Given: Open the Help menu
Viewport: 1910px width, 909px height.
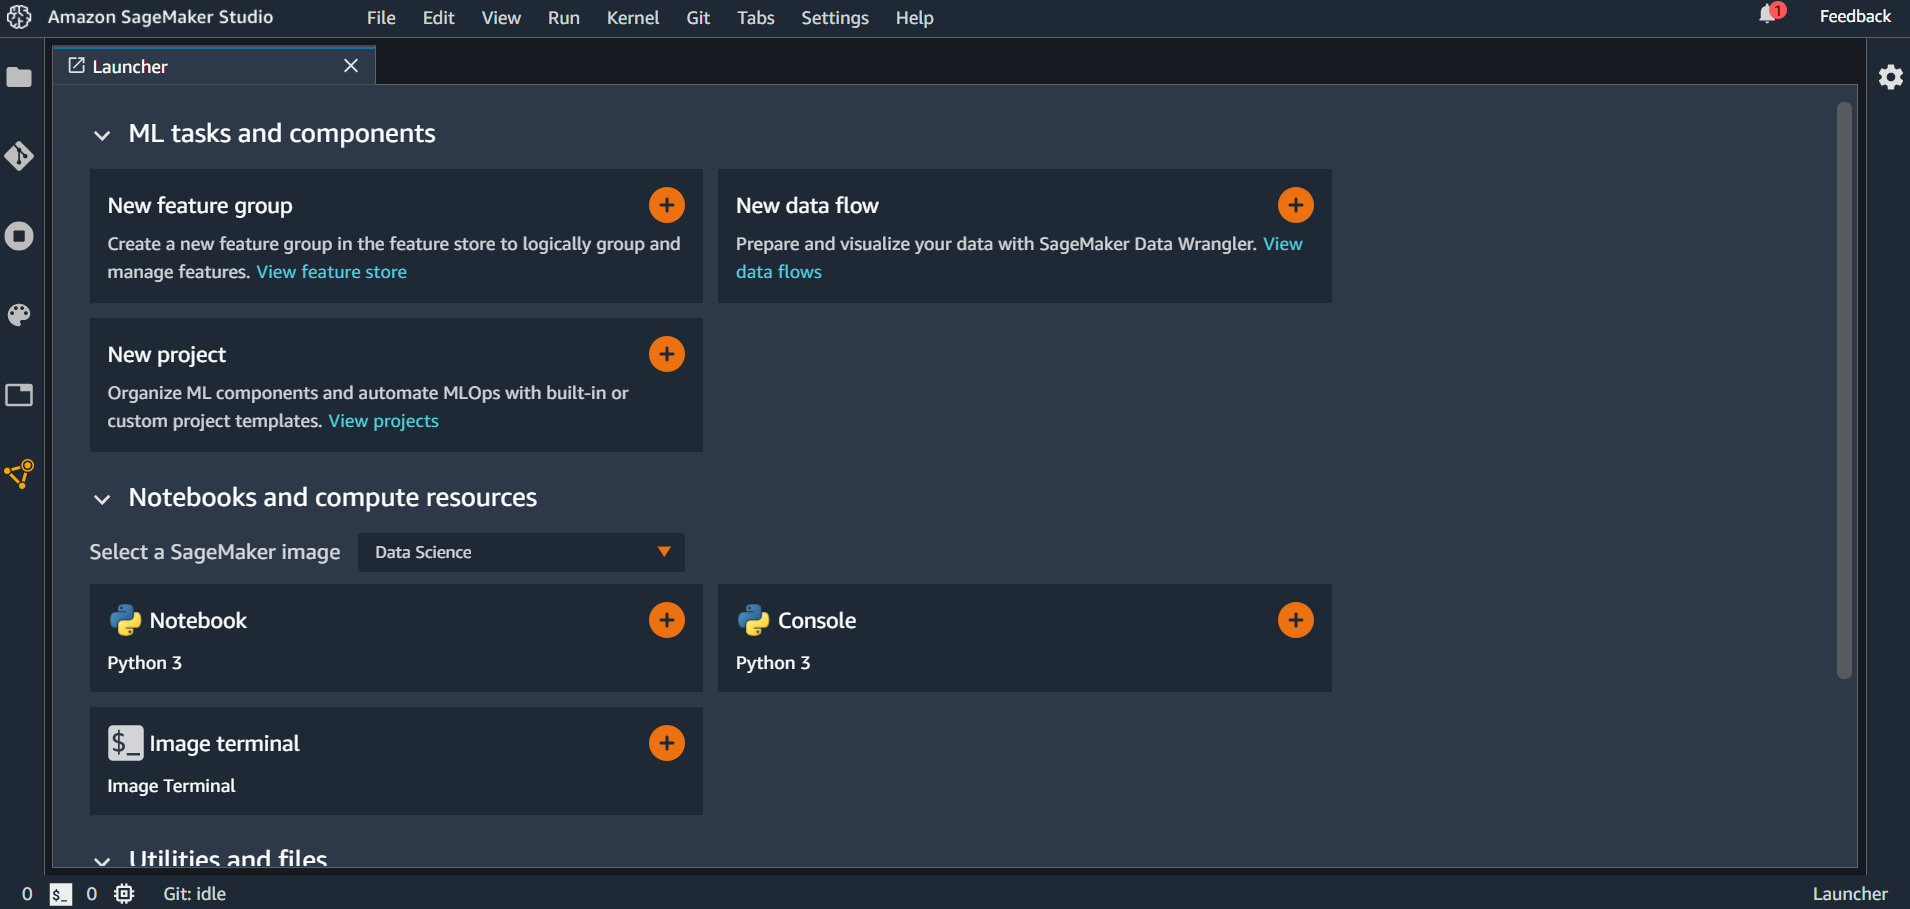Looking at the screenshot, I should pos(915,18).
